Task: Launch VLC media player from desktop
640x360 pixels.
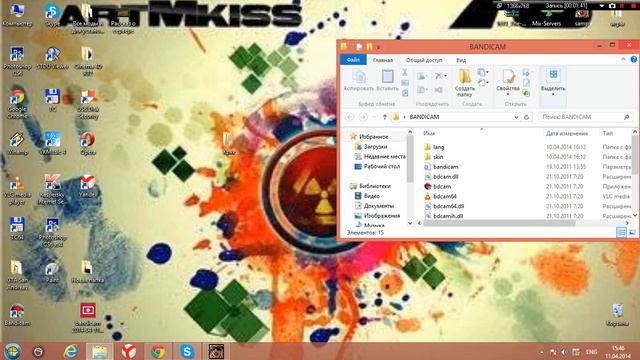Action: pos(17,190)
